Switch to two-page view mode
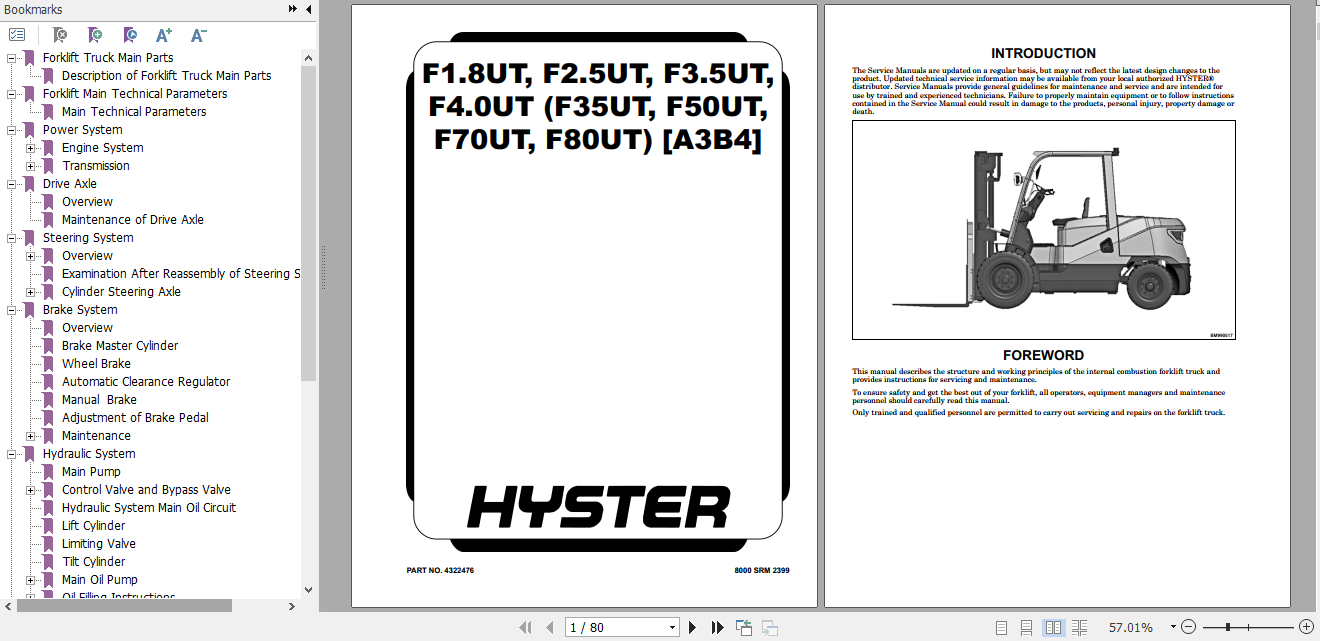This screenshot has height=641, width=1320. 1054,627
